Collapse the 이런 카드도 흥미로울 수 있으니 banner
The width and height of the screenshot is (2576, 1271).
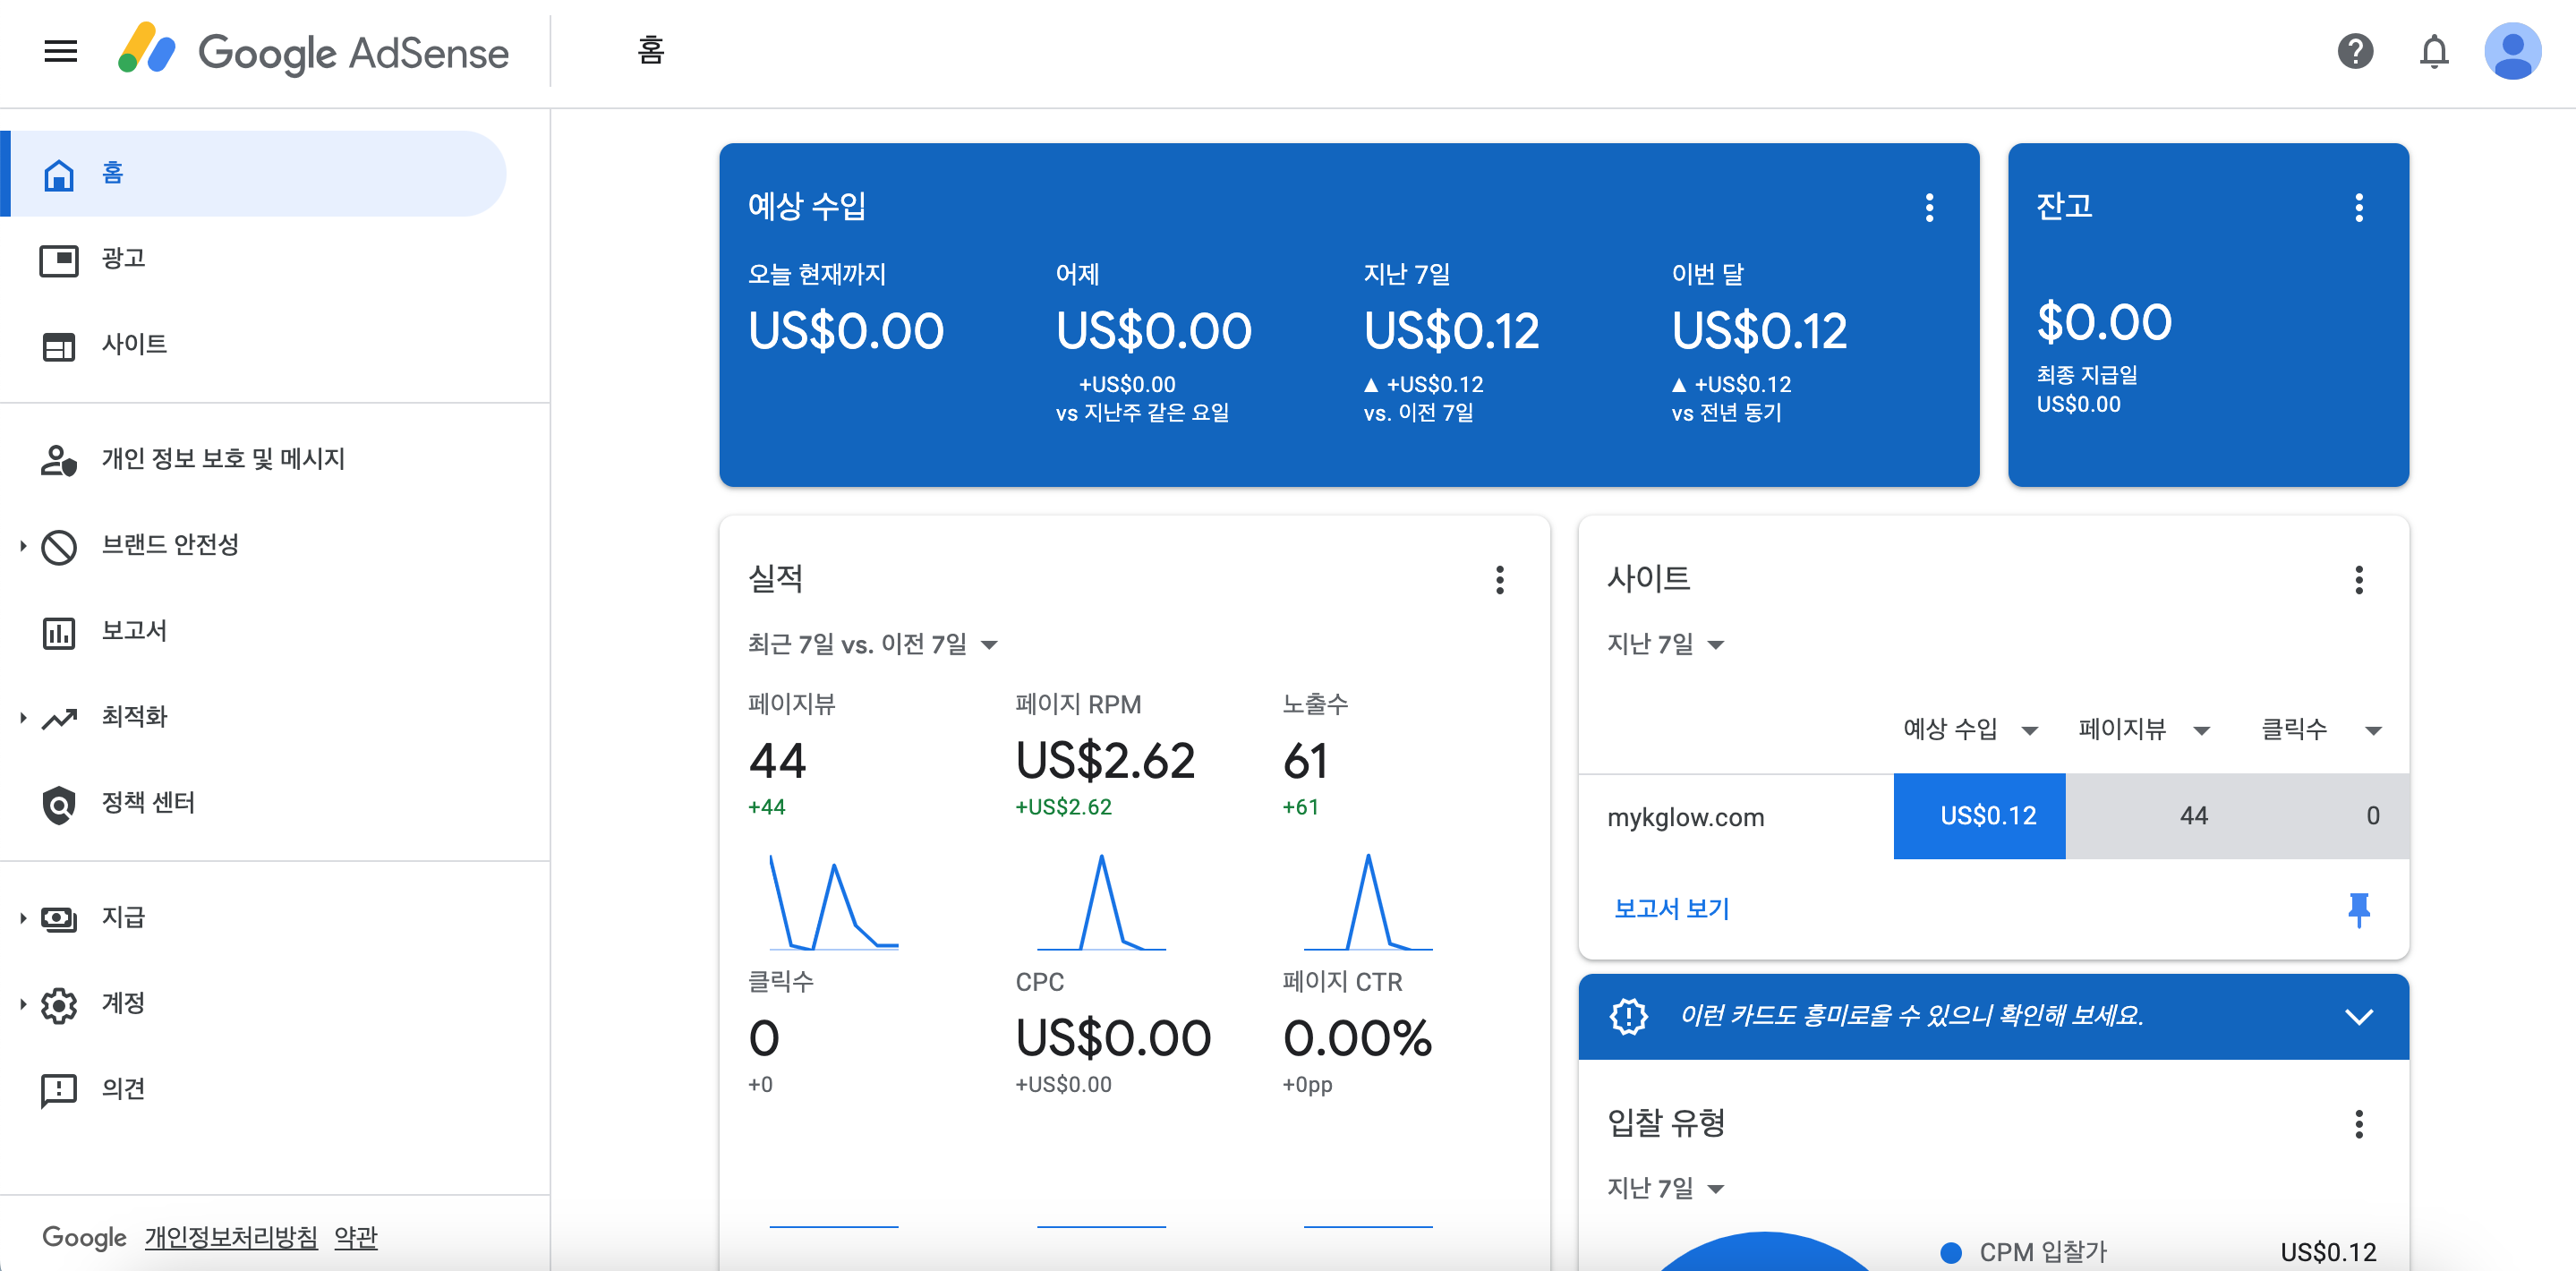[x=2360, y=1017]
